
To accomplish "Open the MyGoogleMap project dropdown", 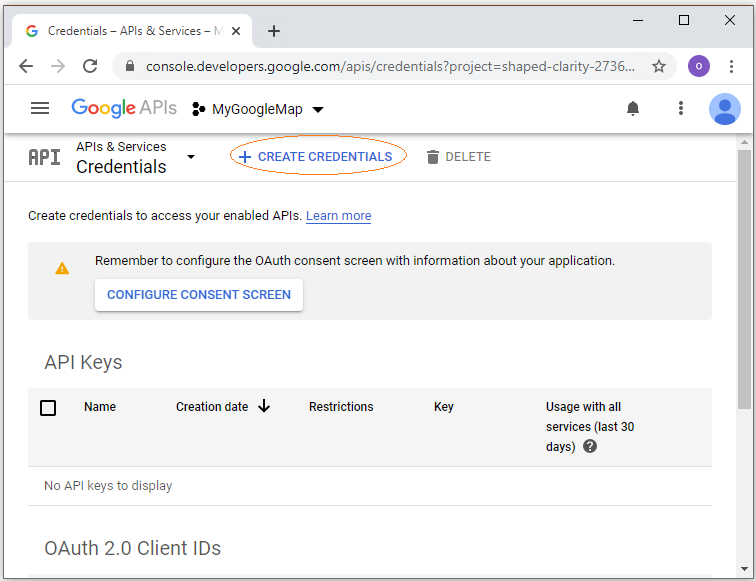I will 257,109.
